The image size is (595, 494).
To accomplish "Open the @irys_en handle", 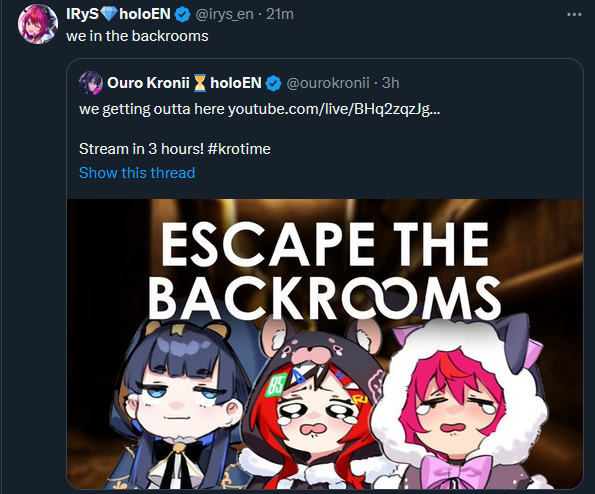I will pos(224,14).
